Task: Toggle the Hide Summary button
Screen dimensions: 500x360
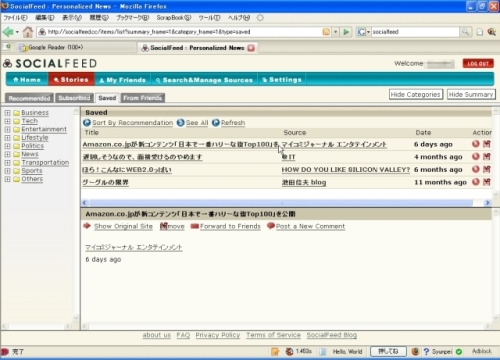Action: coord(471,94)
